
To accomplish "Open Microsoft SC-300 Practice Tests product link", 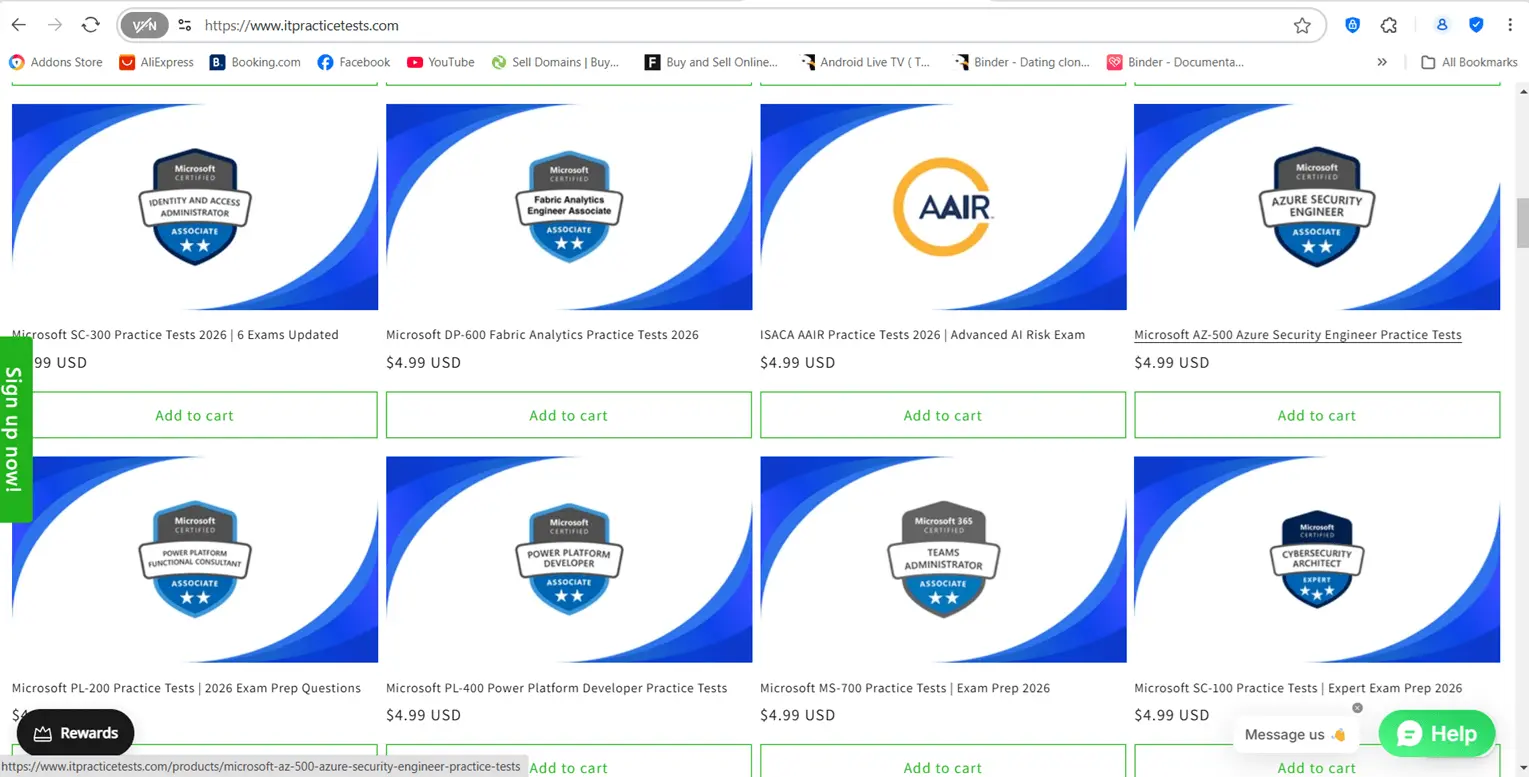I will pos(175,335).
